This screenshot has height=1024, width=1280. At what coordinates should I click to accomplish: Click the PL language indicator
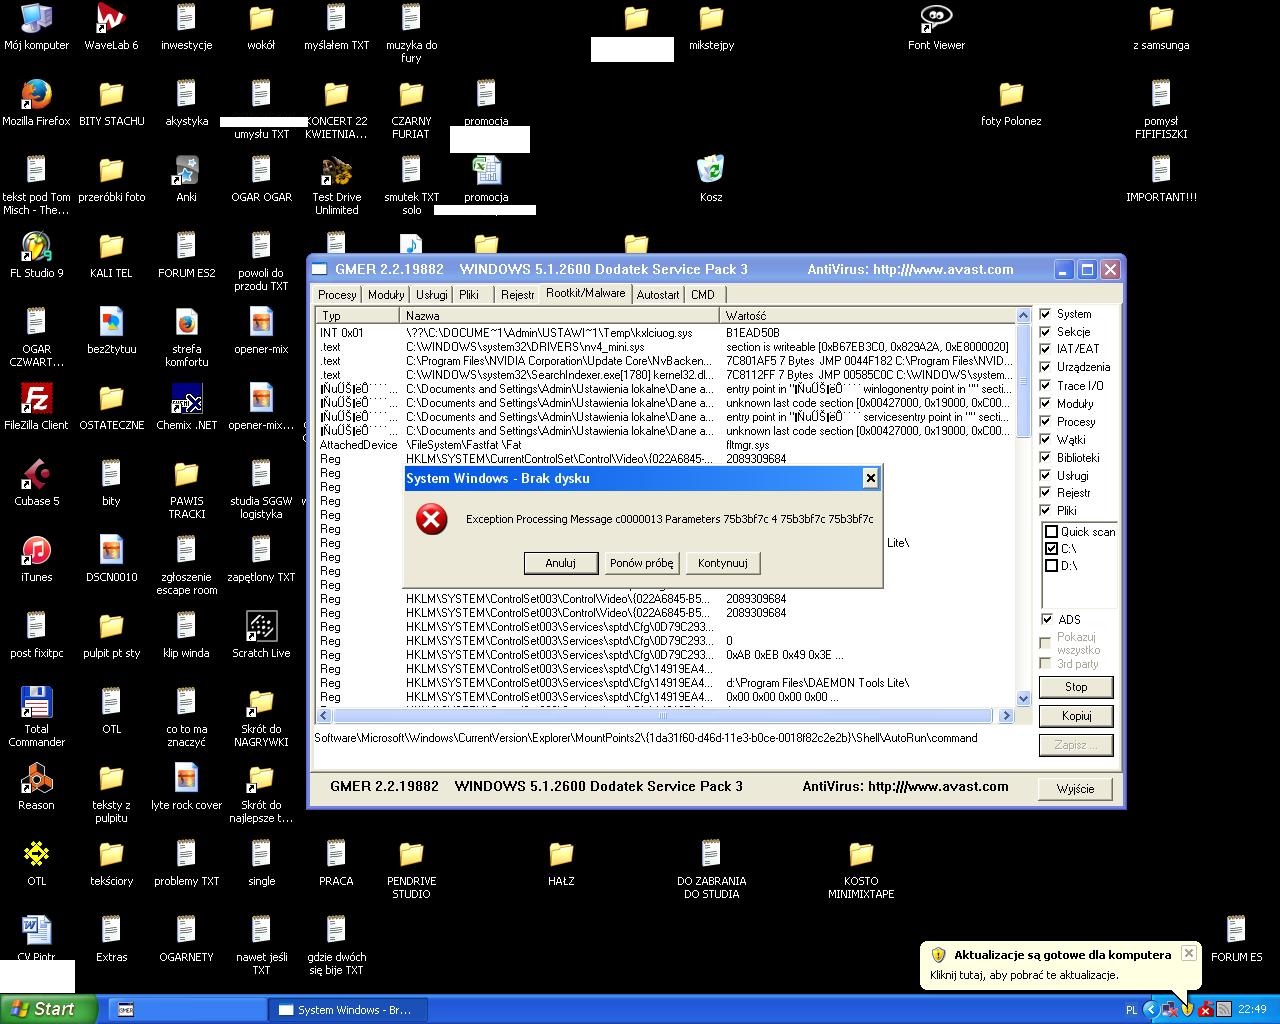1131,1010
